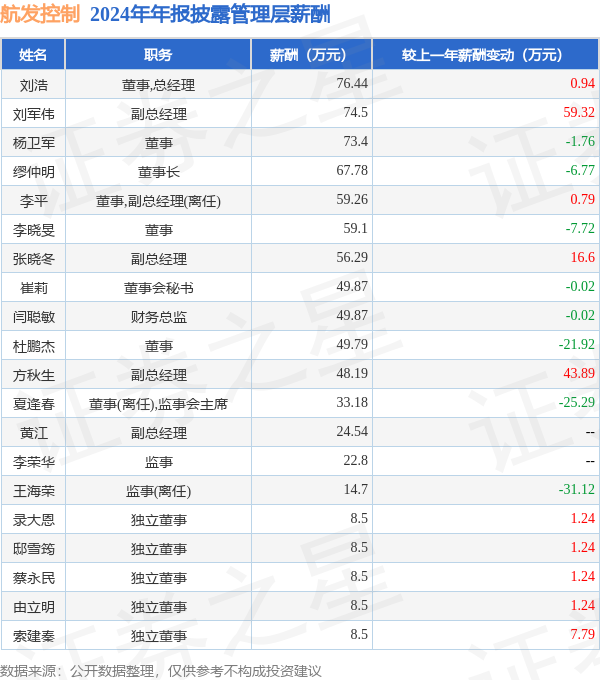The height and width of the screenshot is (680, 600).
Task: Click the 财务总监 position cell
Action: pos(158,317)
